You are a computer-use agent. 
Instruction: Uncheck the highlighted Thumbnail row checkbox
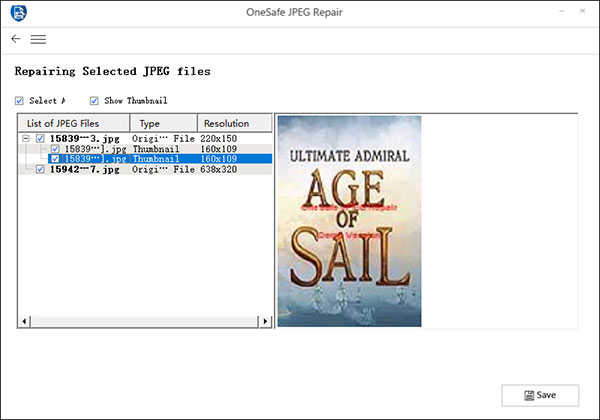[x=55, y=159]
